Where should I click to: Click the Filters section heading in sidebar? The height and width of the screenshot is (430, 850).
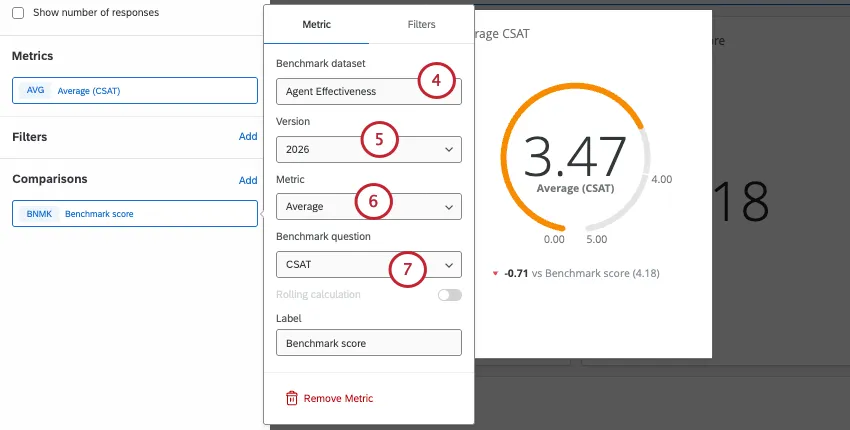click(x=29, y=137)
